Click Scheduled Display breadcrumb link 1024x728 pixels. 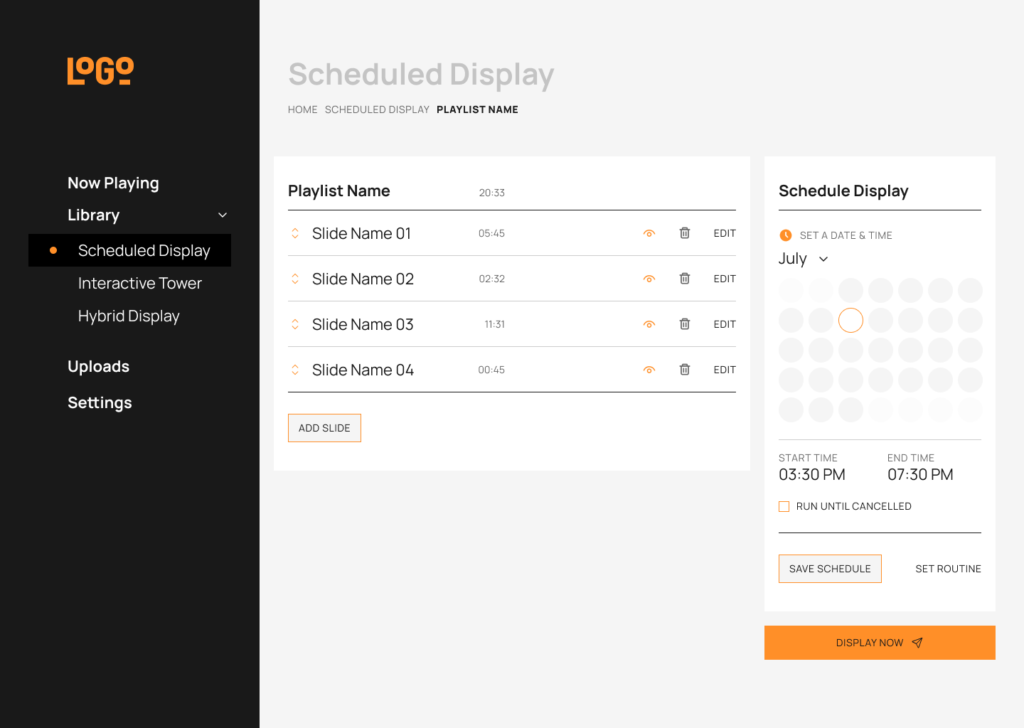click(377, 110)
